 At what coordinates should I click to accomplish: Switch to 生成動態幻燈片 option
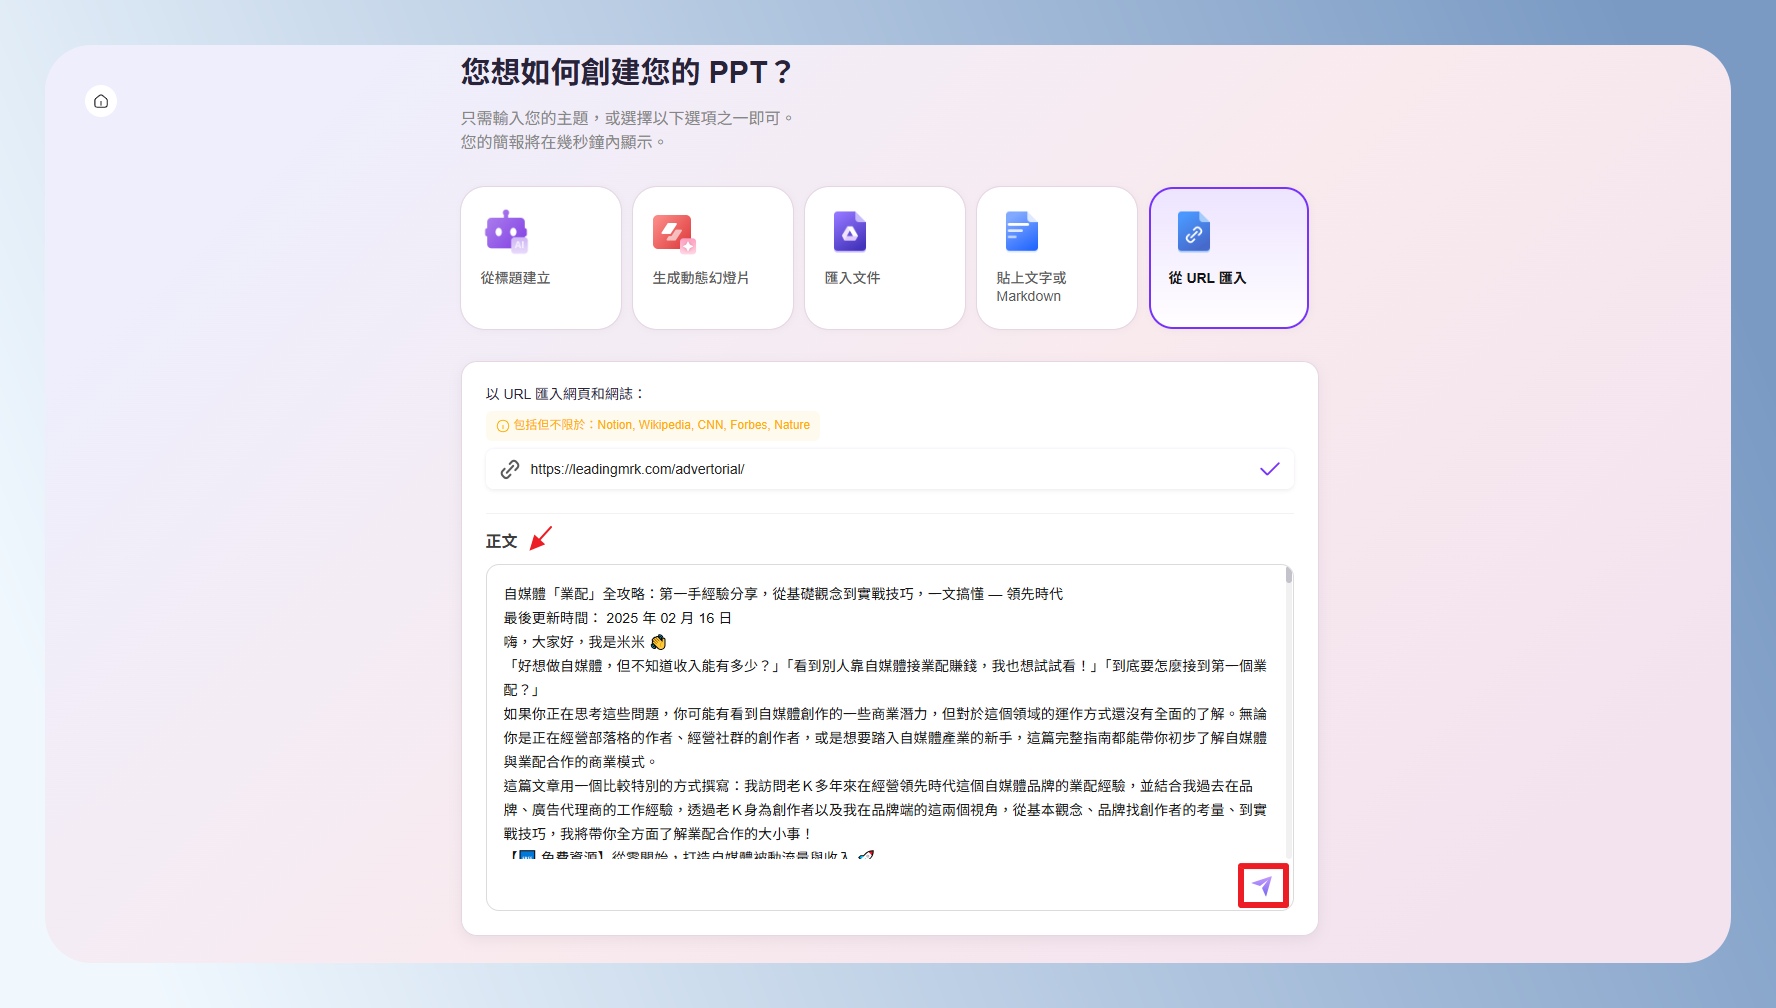coord(700,278)
